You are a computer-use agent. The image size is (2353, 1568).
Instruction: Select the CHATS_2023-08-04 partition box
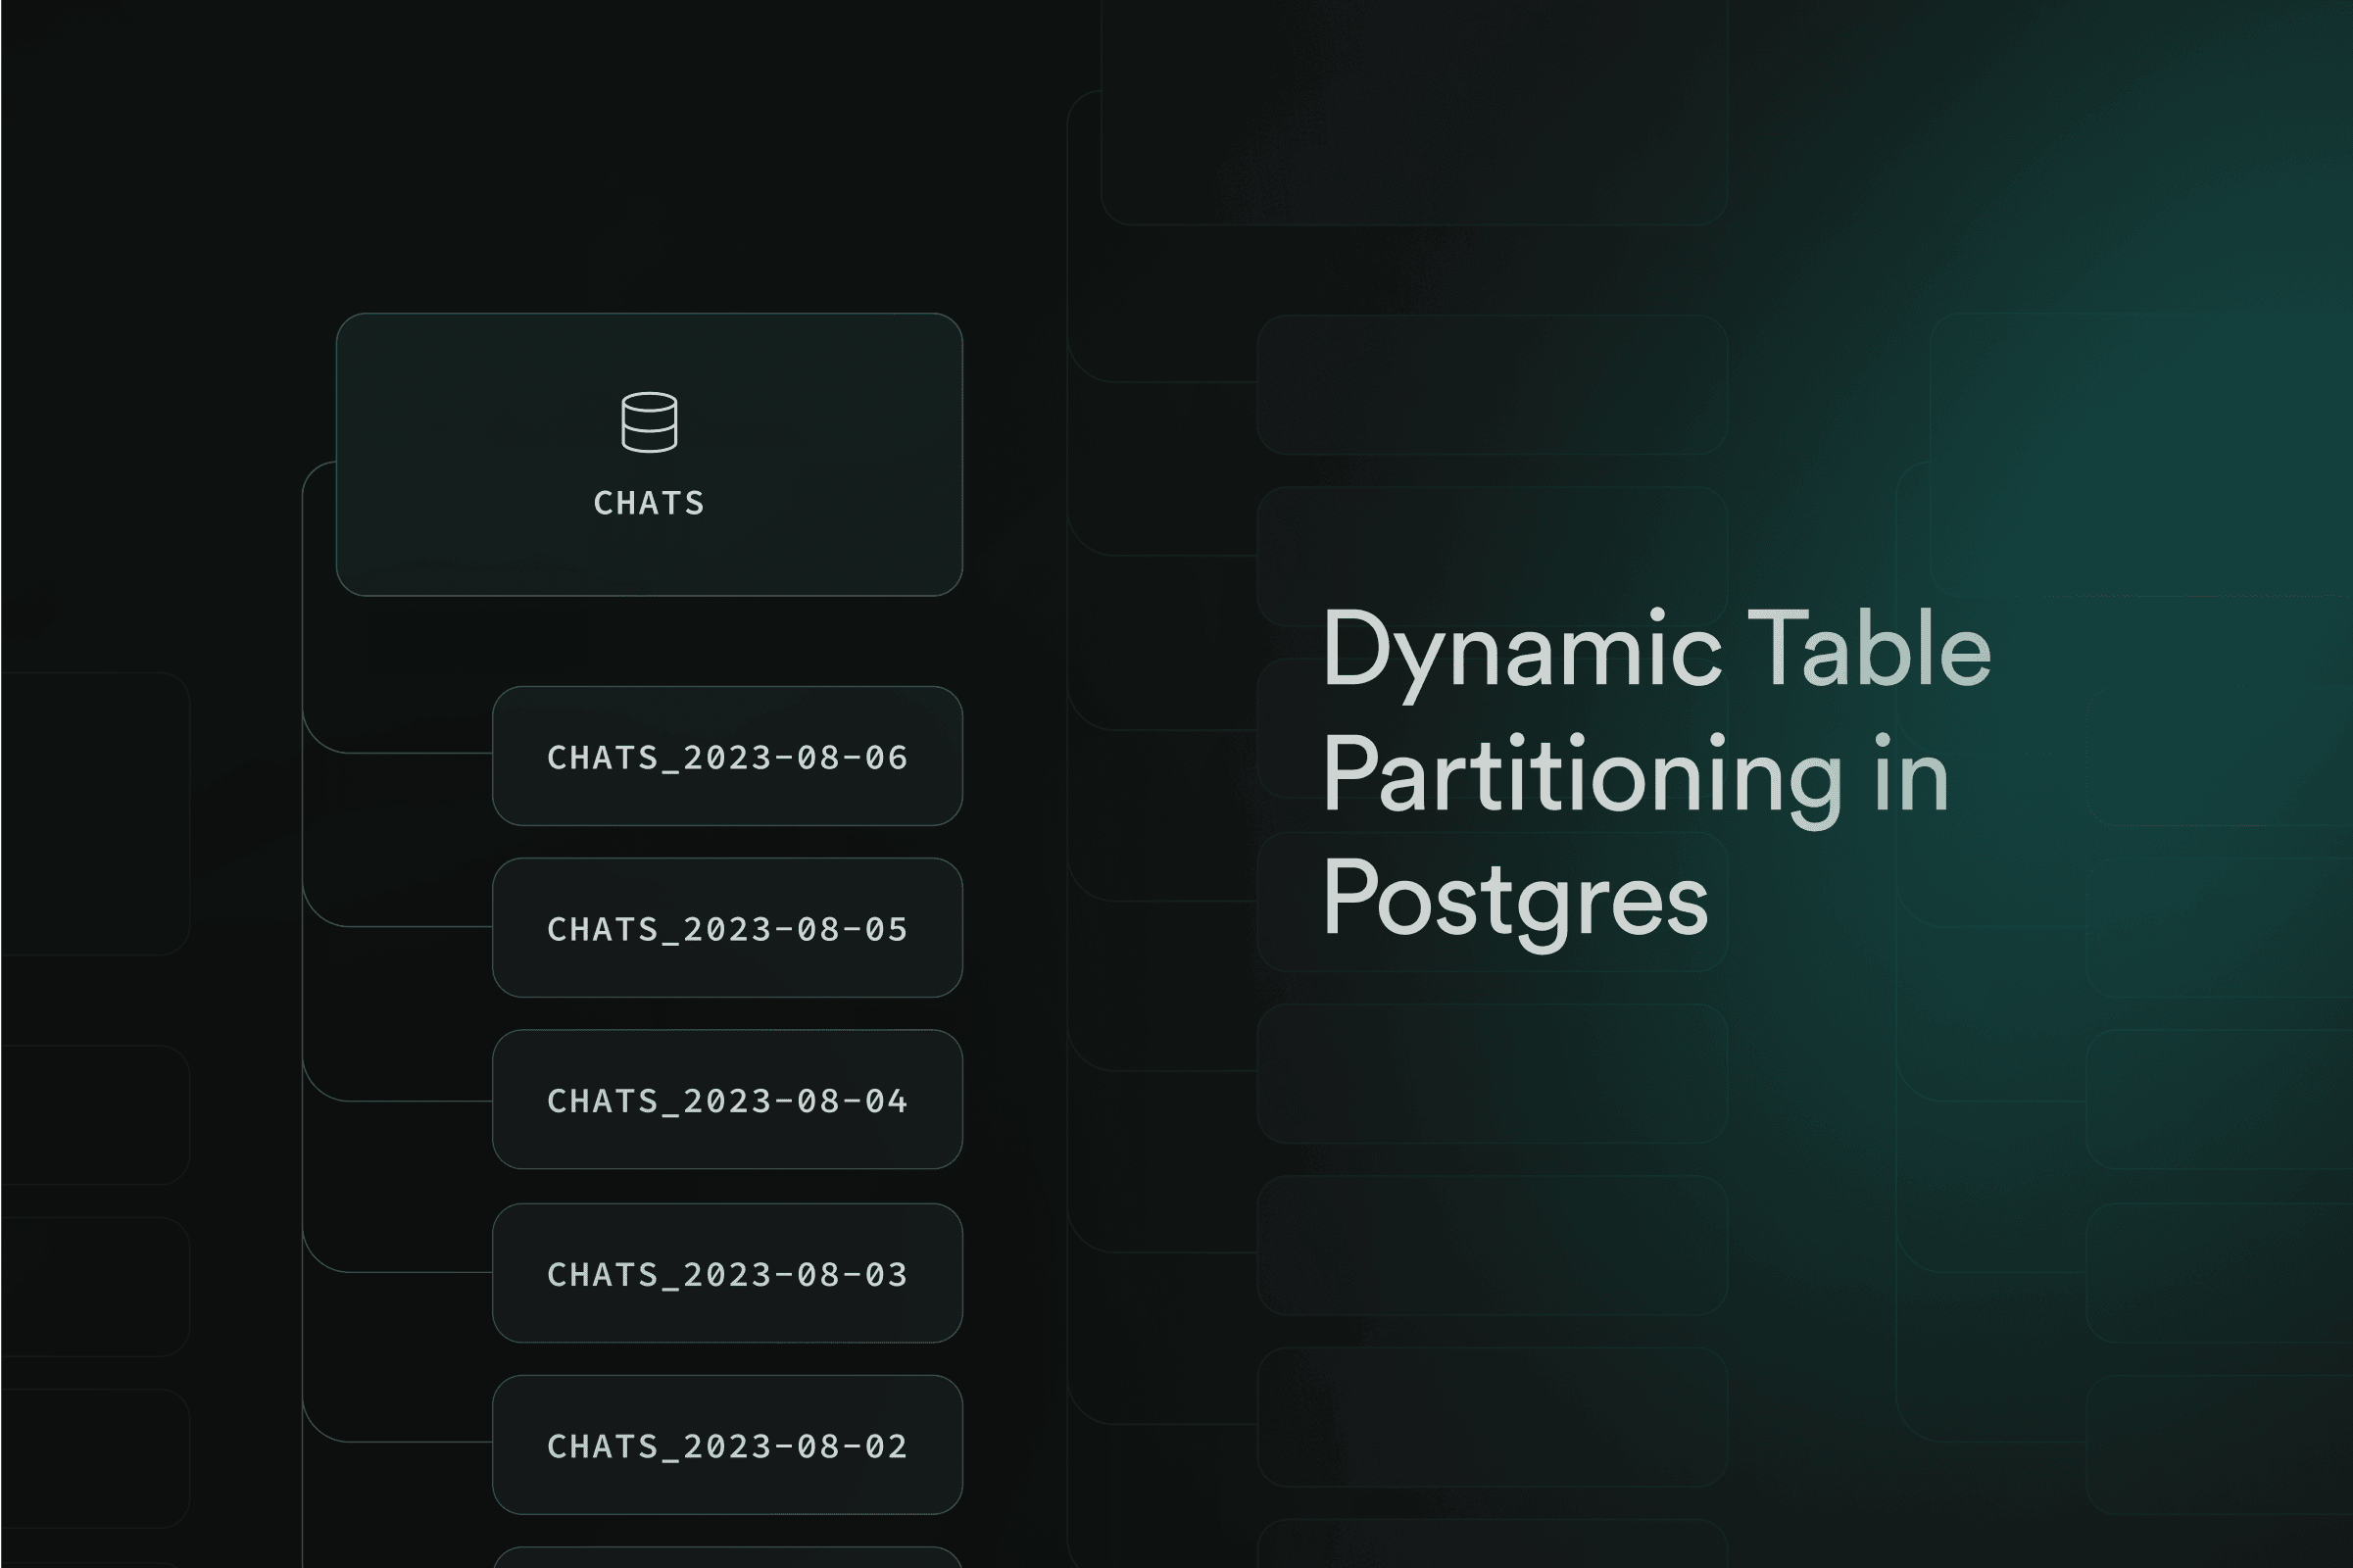tap(727, 1100)
